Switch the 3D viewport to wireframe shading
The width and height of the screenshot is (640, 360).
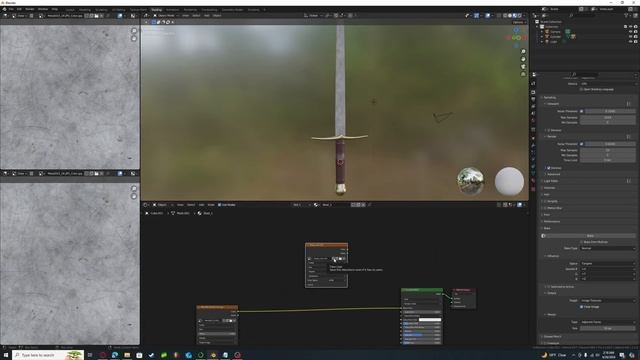(x=505, y=16)
